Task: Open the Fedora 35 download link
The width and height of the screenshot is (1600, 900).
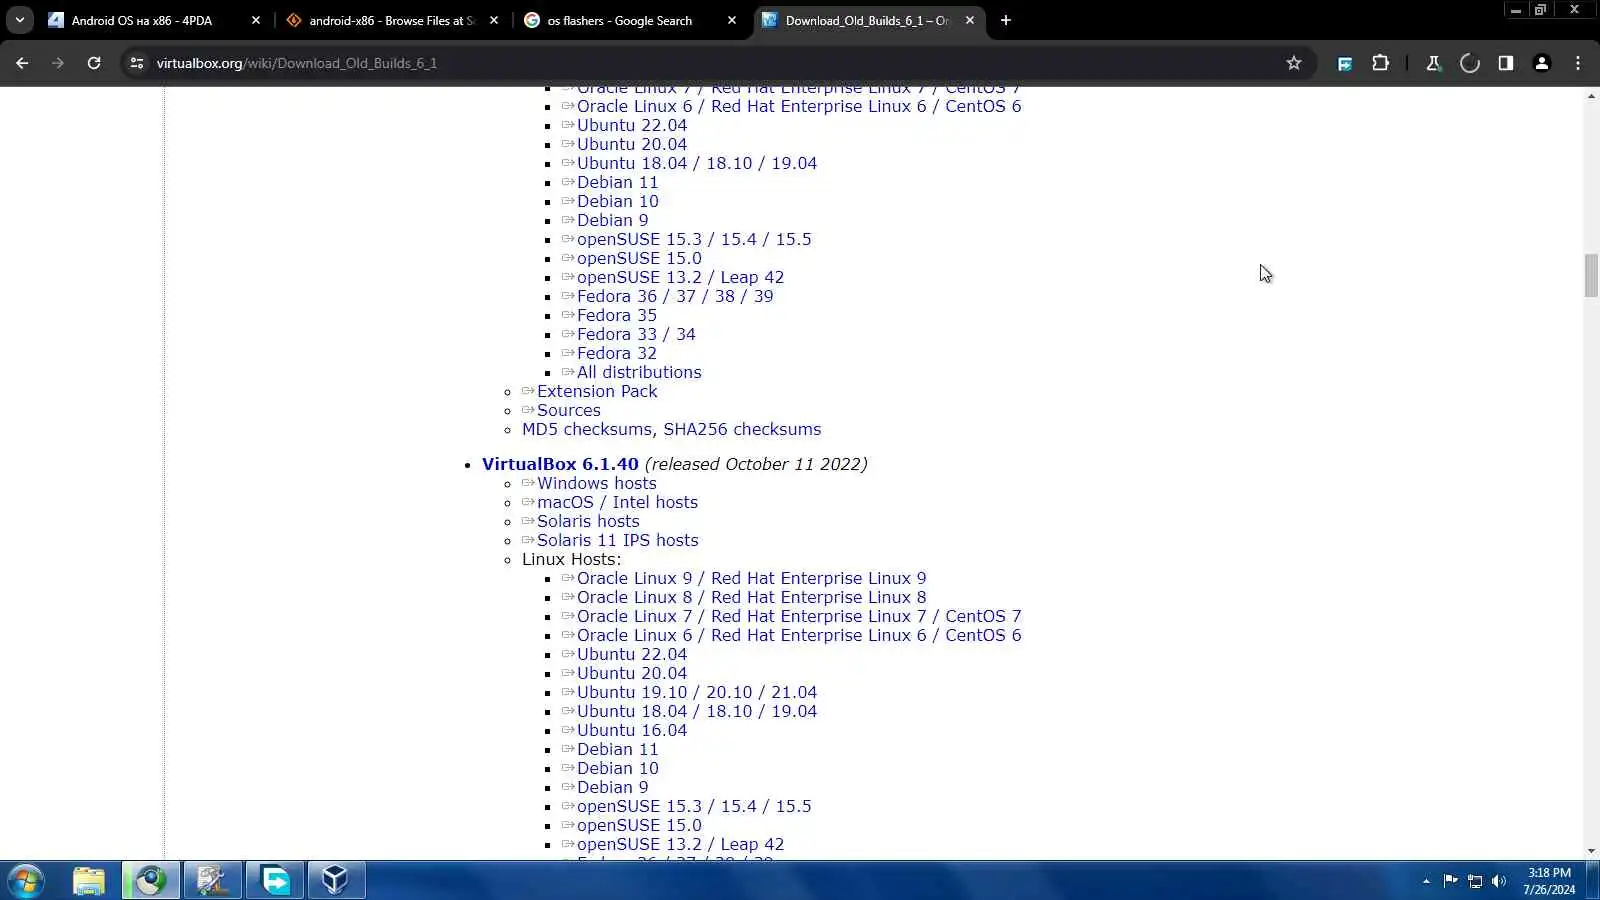Action: pyautogui.click(x=617, y=315)
